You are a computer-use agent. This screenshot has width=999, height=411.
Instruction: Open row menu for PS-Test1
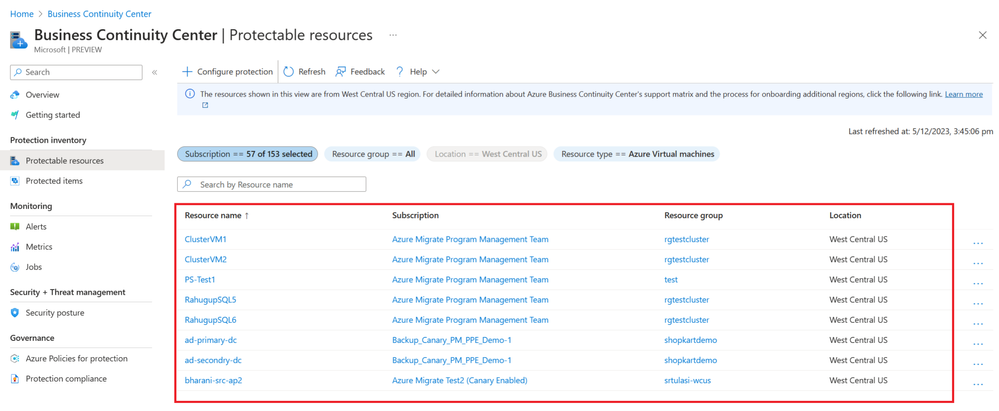(x=979, y=283)
